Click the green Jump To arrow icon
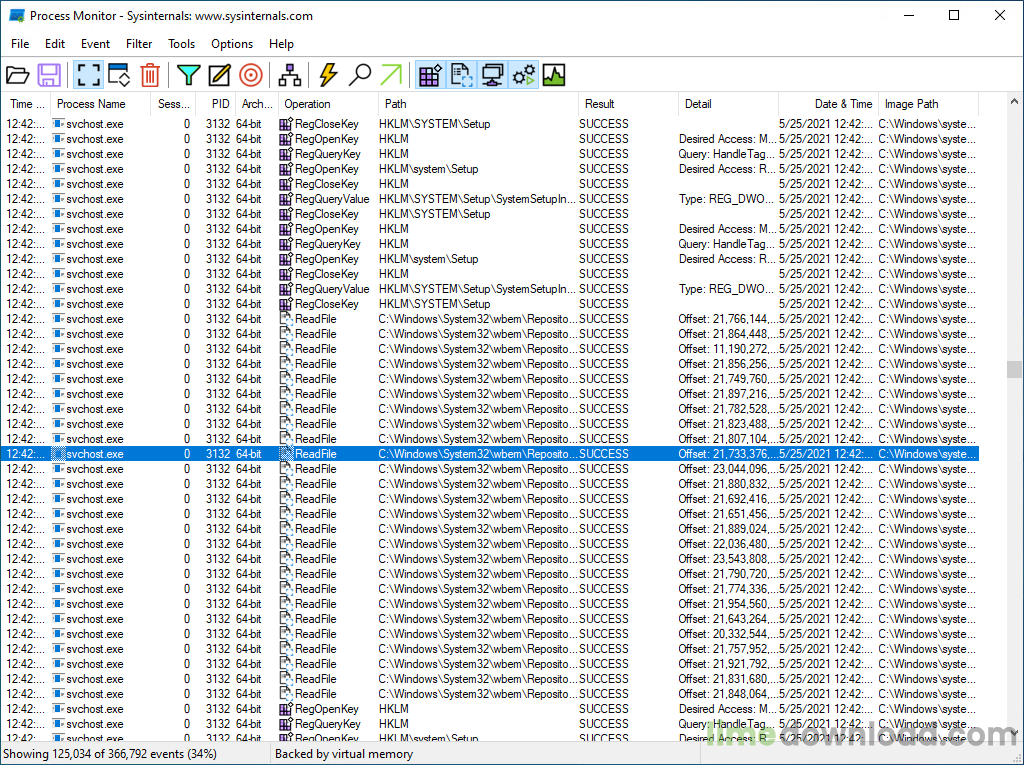This screenshot has width=1024, height=765. [x=391, y=75]
